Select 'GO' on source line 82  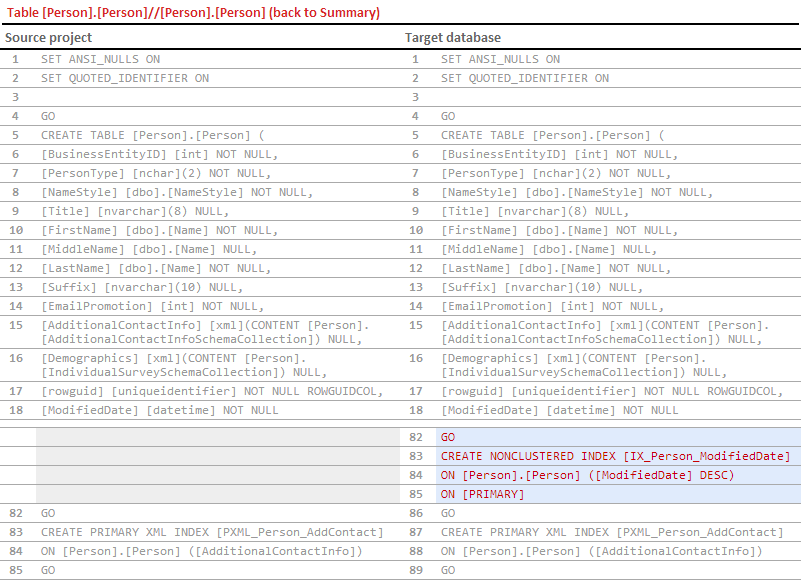point(48,513)
